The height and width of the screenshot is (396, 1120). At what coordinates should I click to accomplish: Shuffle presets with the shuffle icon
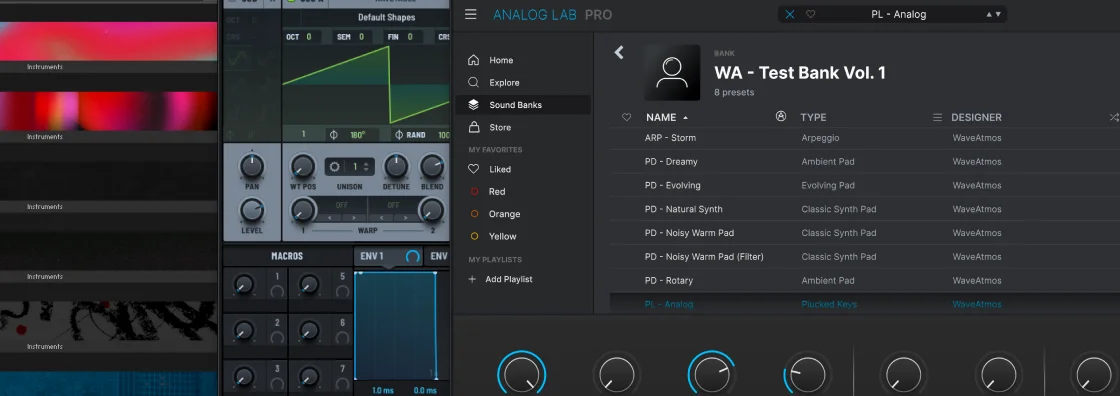click(1113, 117)
